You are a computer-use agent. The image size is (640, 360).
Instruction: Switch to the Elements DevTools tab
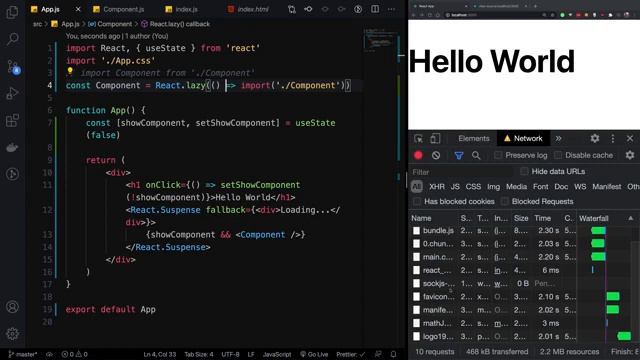click(473, 138)
